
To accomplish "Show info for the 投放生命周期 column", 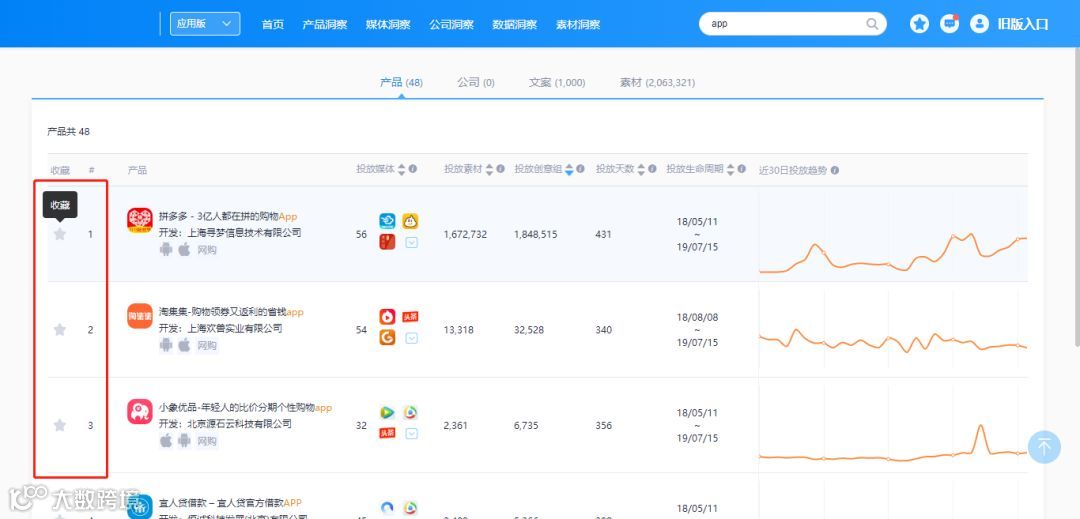I will coord(742,169).
